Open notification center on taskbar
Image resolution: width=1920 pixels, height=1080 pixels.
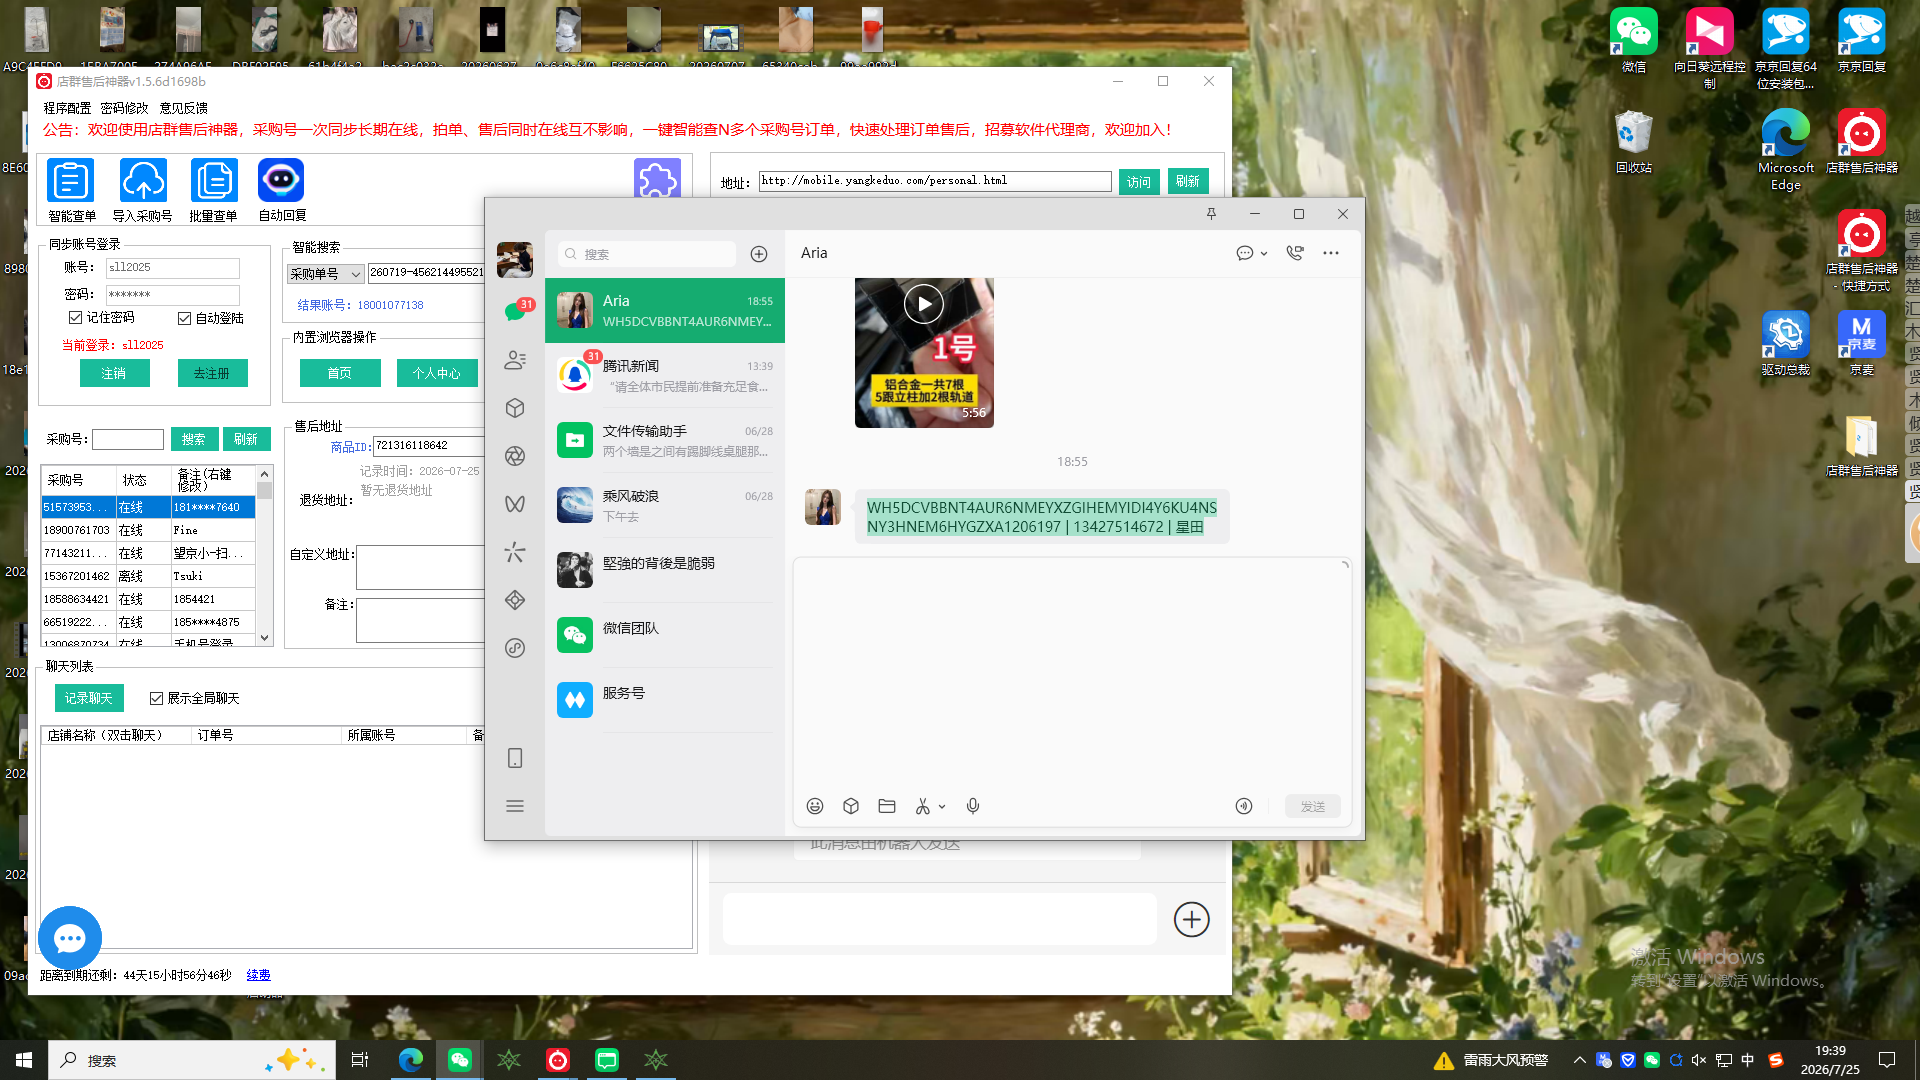[x=1887, y=1060]
